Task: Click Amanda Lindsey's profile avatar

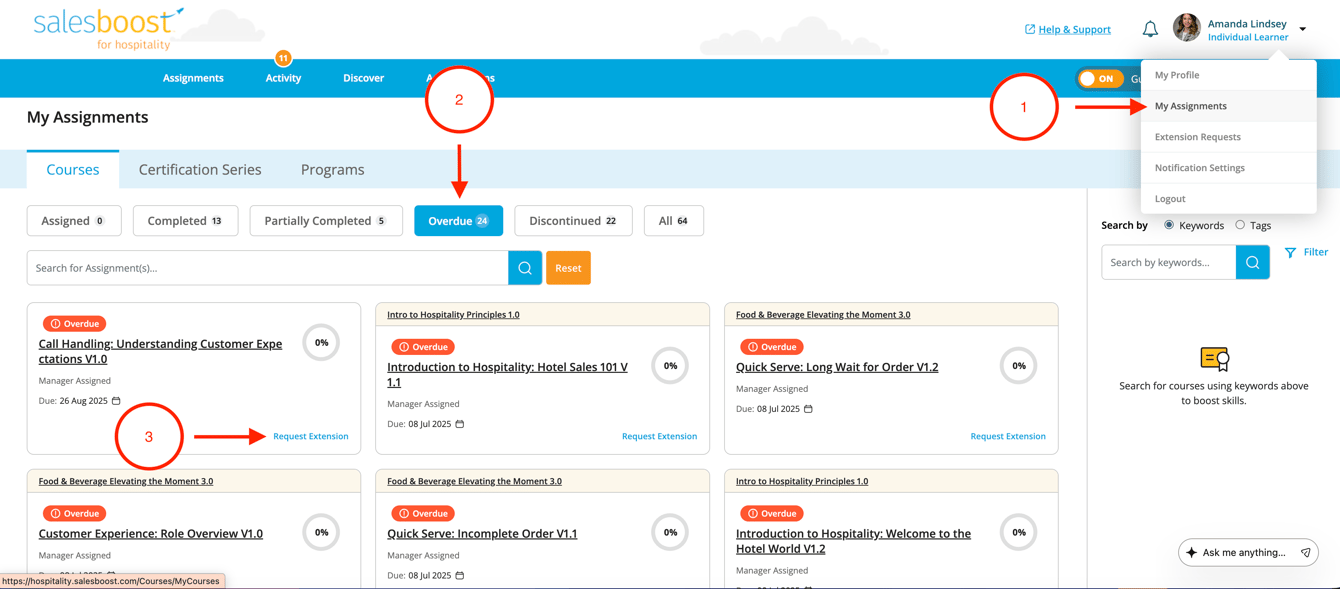Action: (1187, 28)
